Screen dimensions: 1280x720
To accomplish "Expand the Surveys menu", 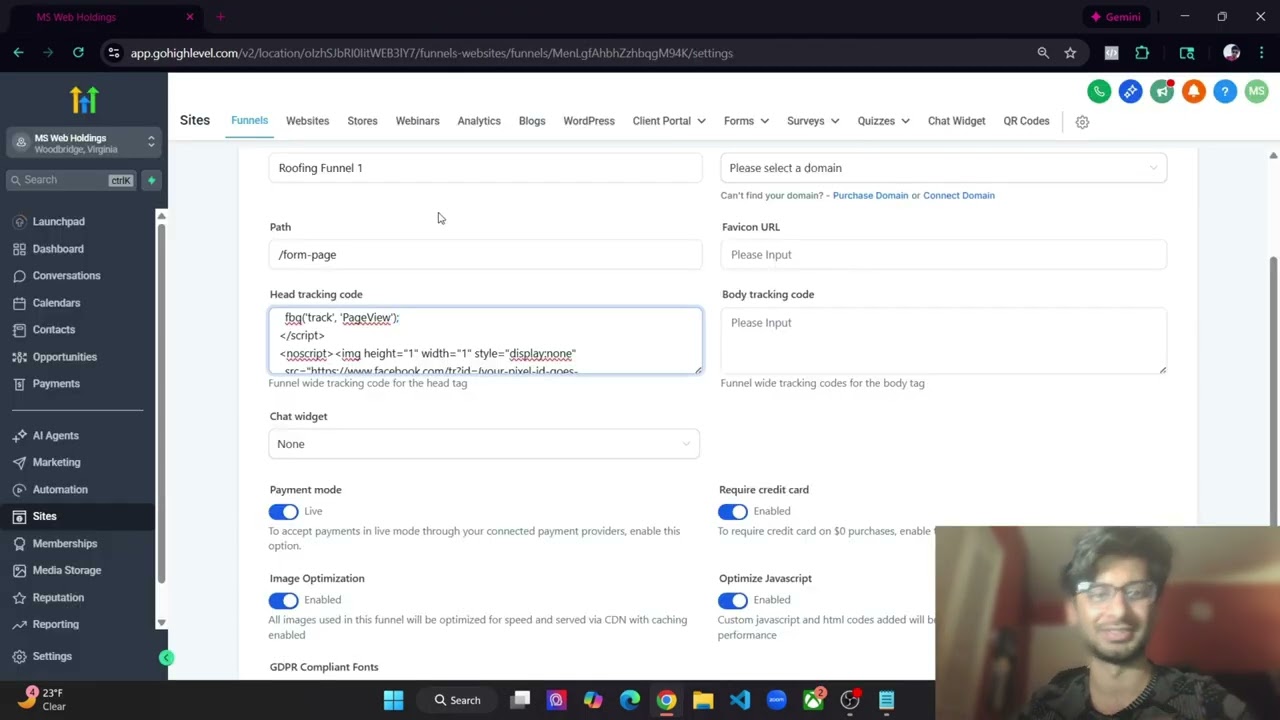I will [x=813, y=121].
